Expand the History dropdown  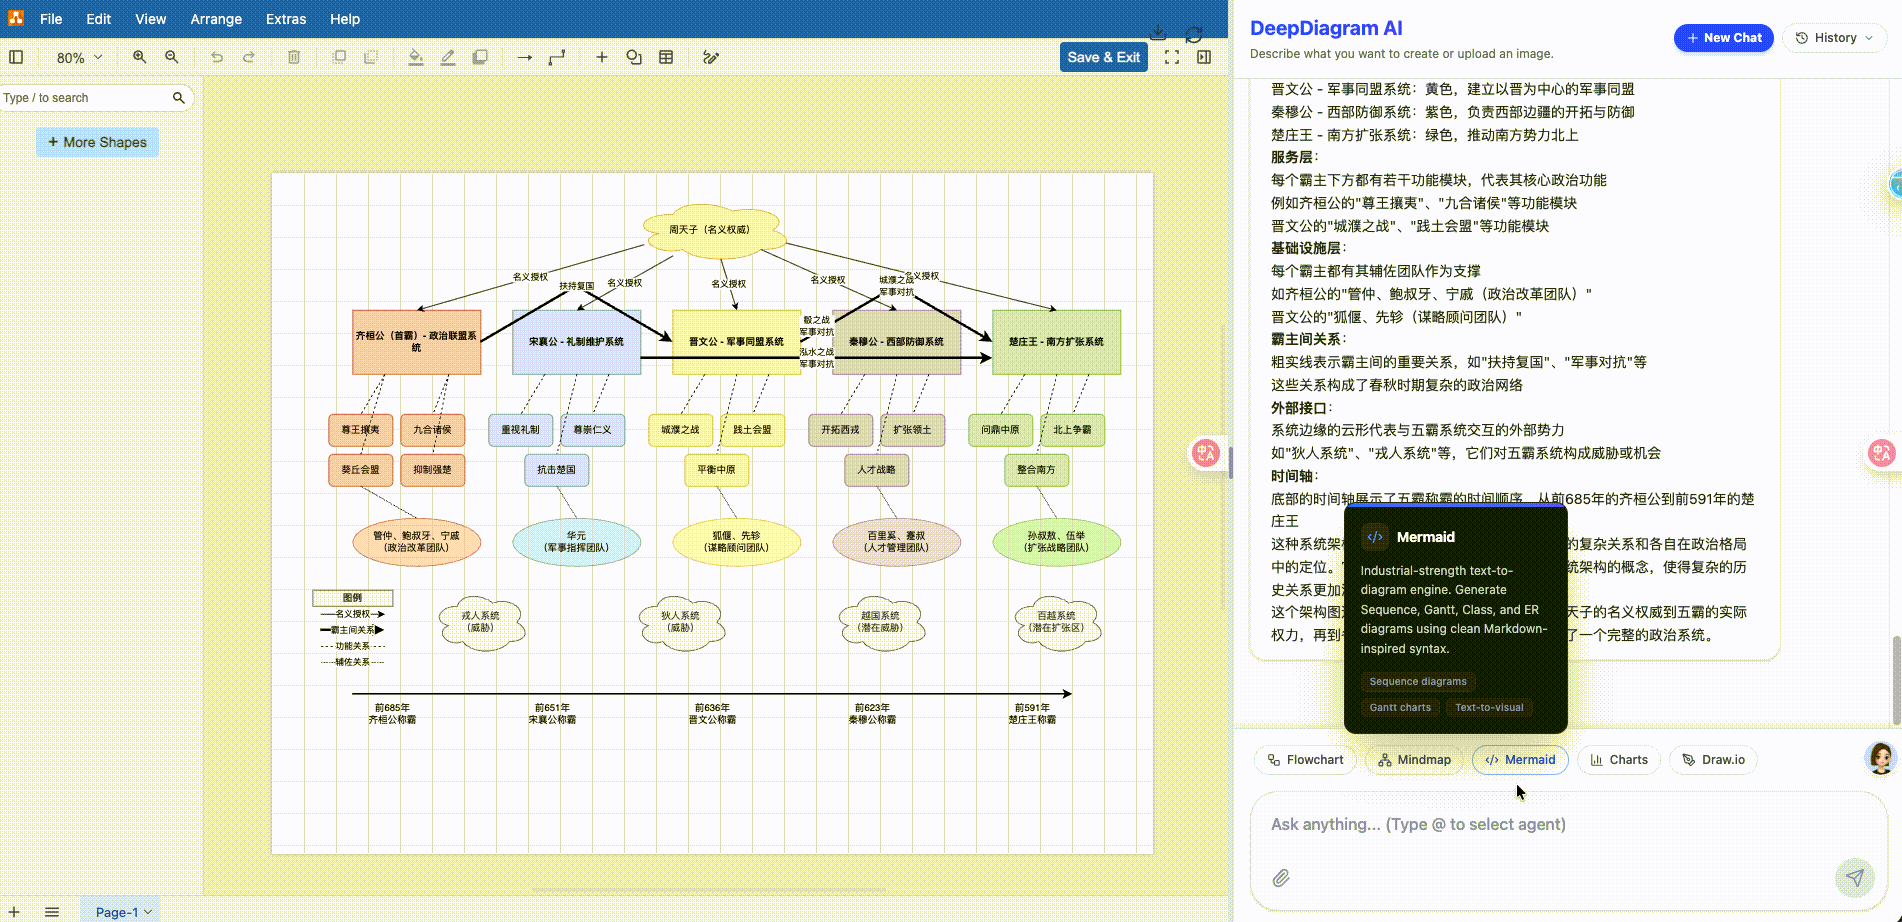point(1834,37)
